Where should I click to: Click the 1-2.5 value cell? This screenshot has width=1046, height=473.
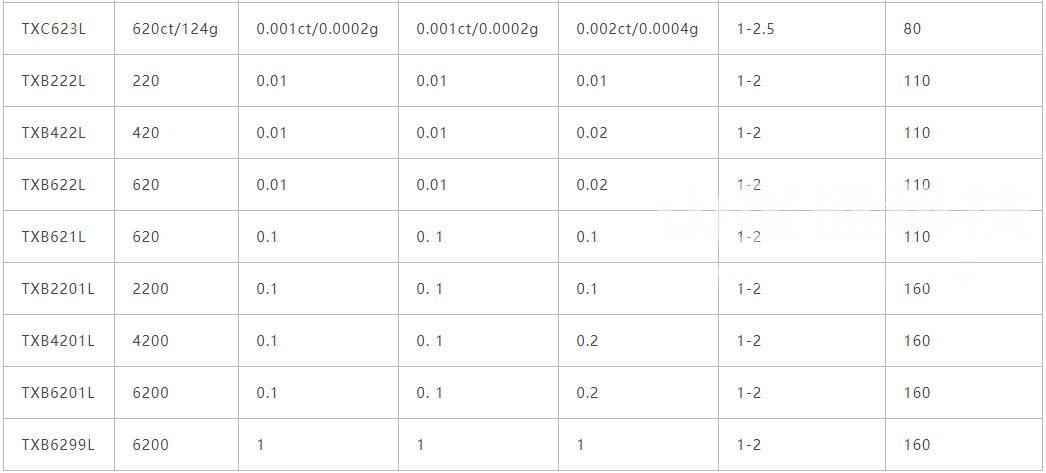point(755,29)
